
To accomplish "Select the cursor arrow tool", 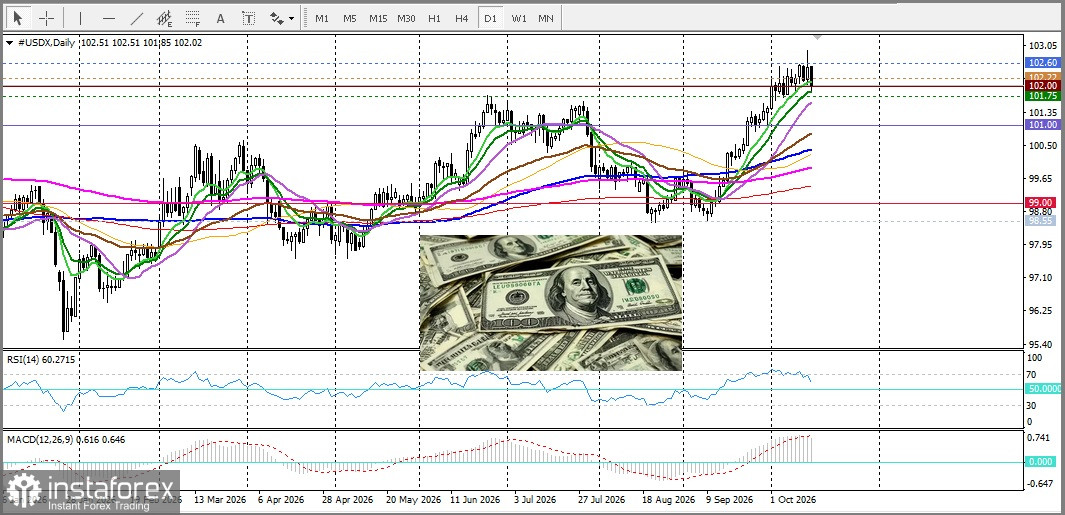I will [18, 18].
